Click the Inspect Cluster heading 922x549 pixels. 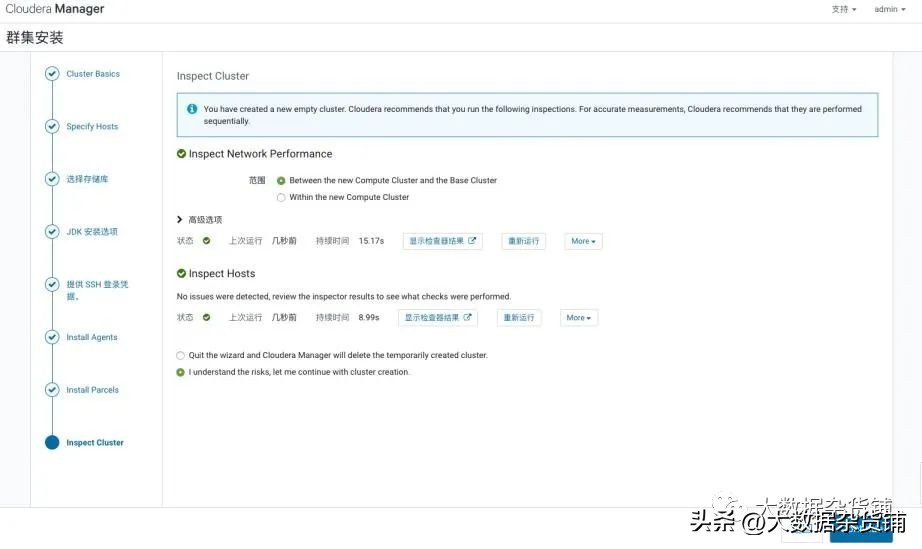click(213, 76)
